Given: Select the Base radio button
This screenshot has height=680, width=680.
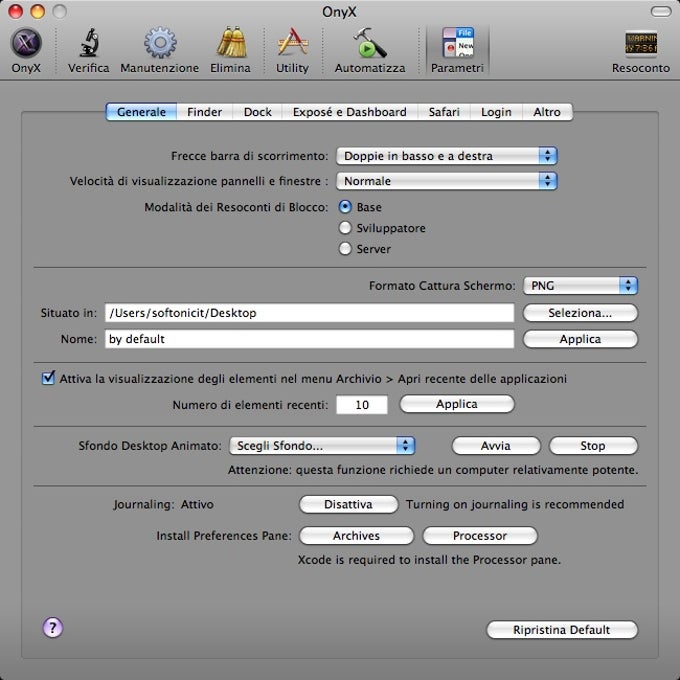Looking at the screenshot, I should pos(345,207).
